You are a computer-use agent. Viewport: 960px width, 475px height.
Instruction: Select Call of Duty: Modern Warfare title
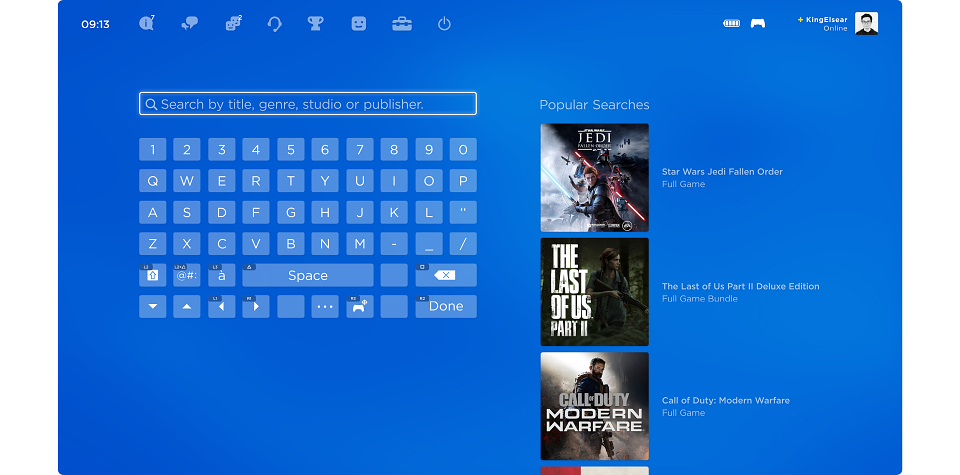[x=726, y=400]
